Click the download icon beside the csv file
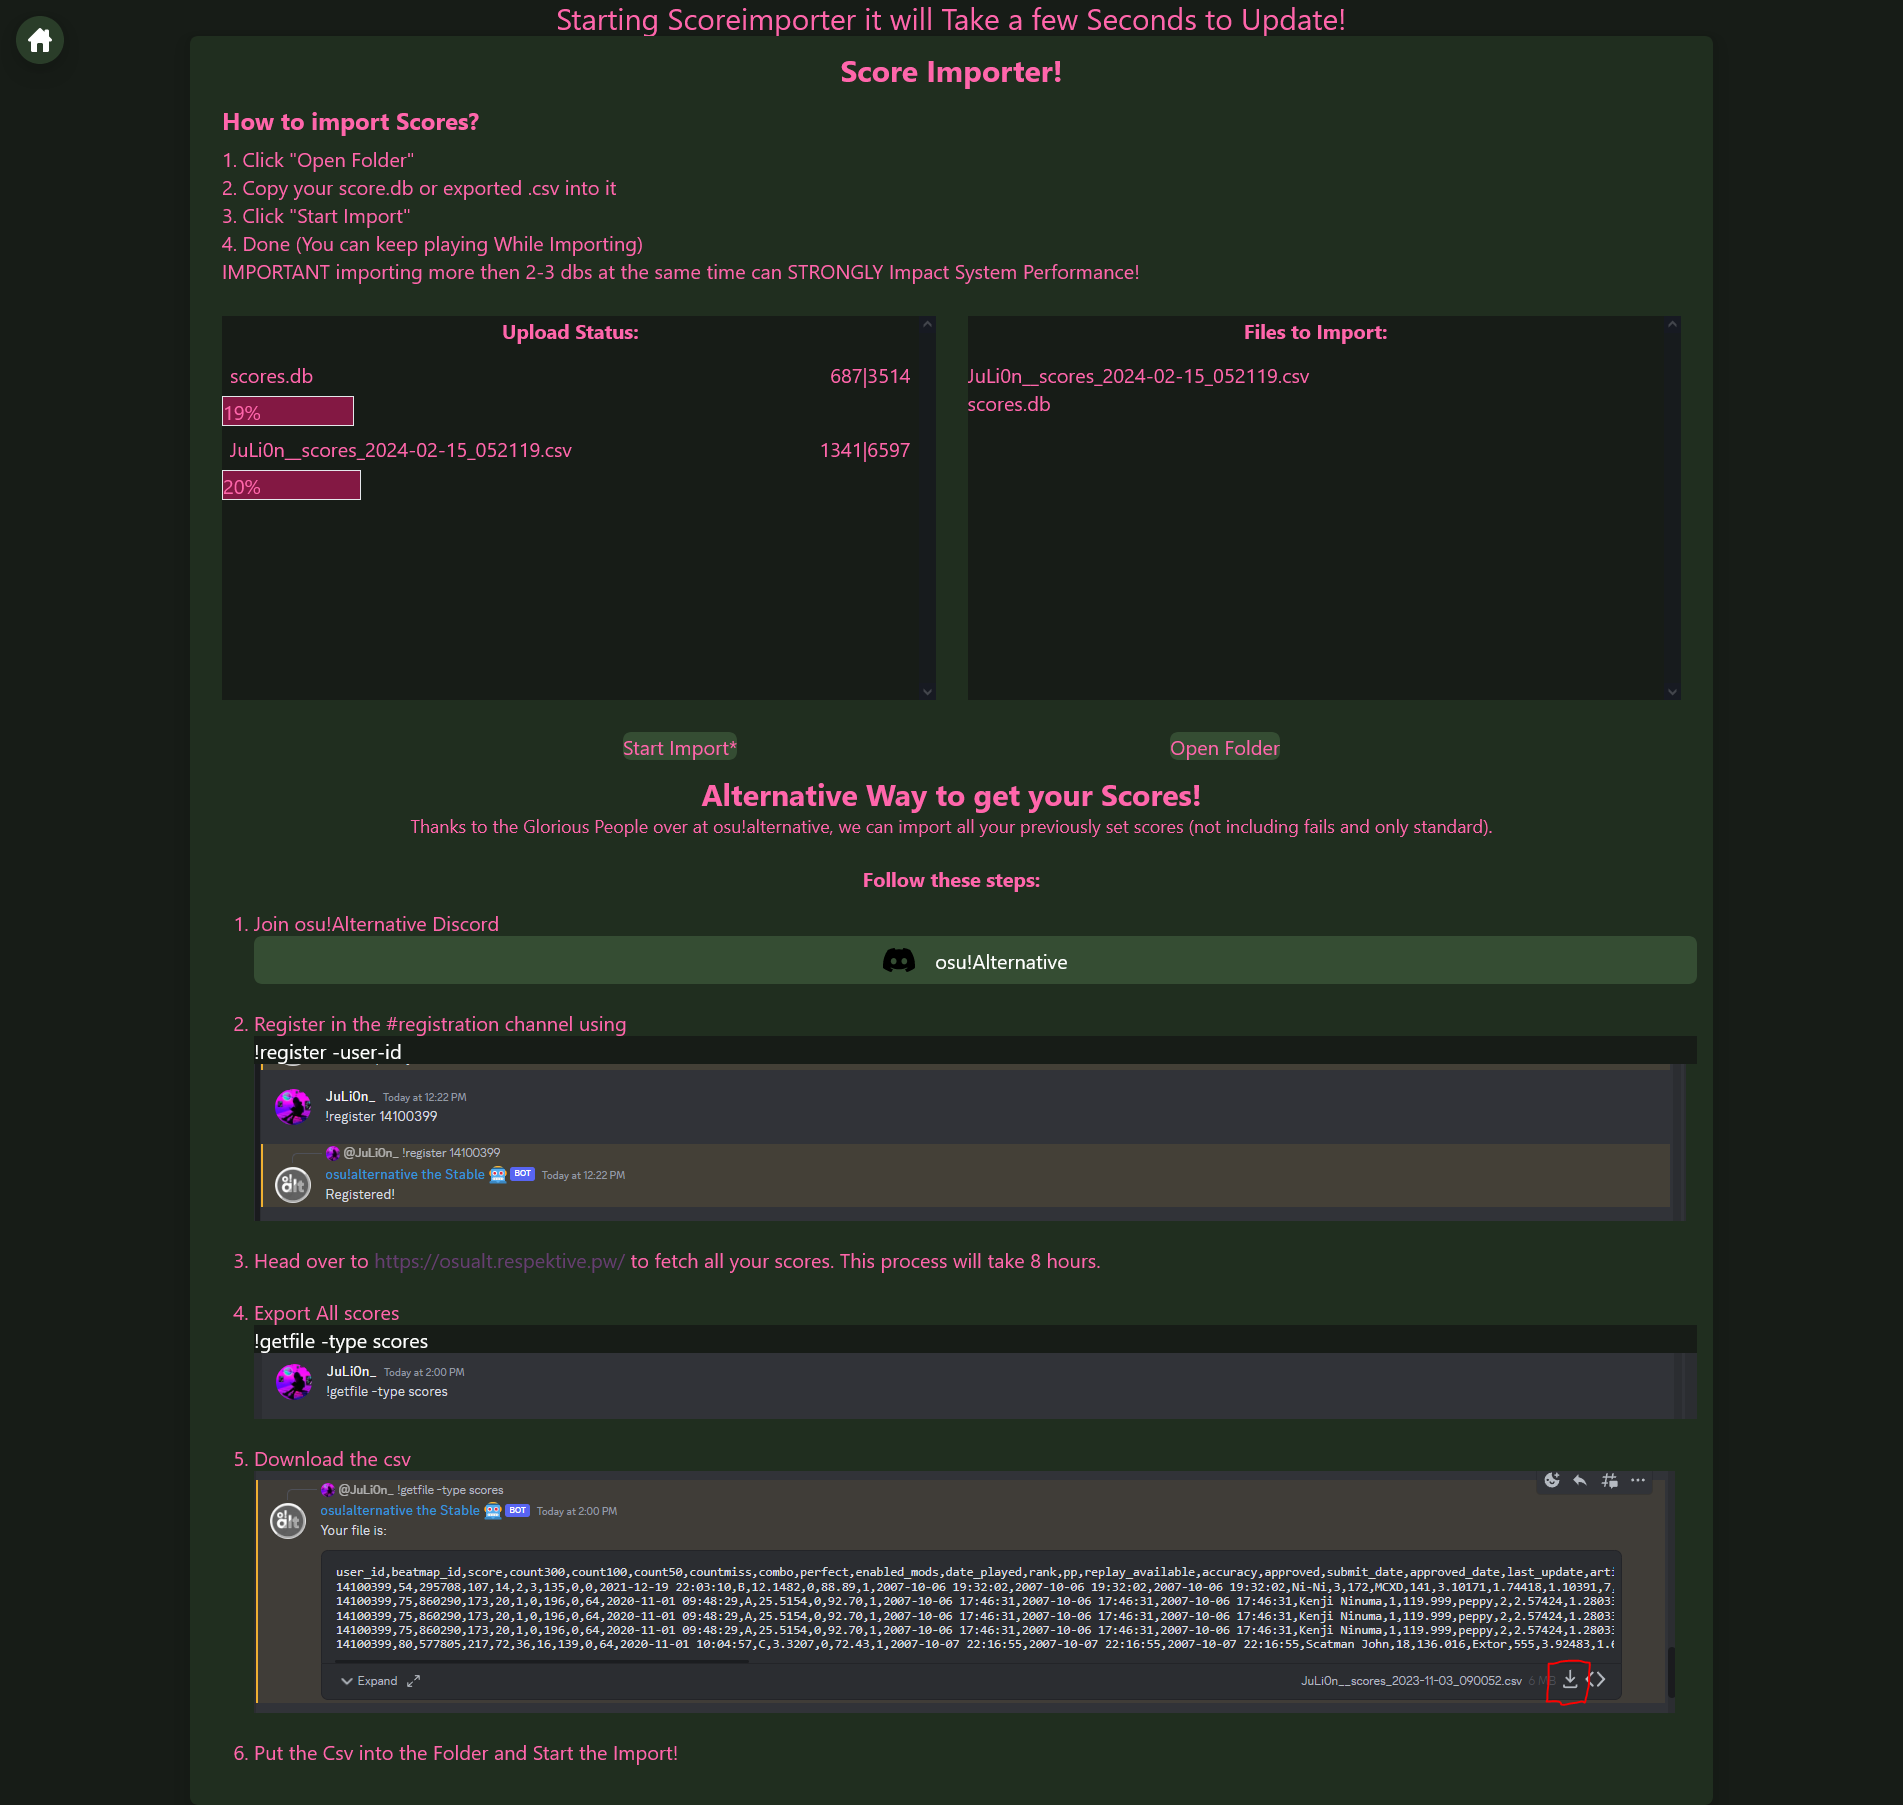1903x1805 pixels. tap(1569, 1680)
